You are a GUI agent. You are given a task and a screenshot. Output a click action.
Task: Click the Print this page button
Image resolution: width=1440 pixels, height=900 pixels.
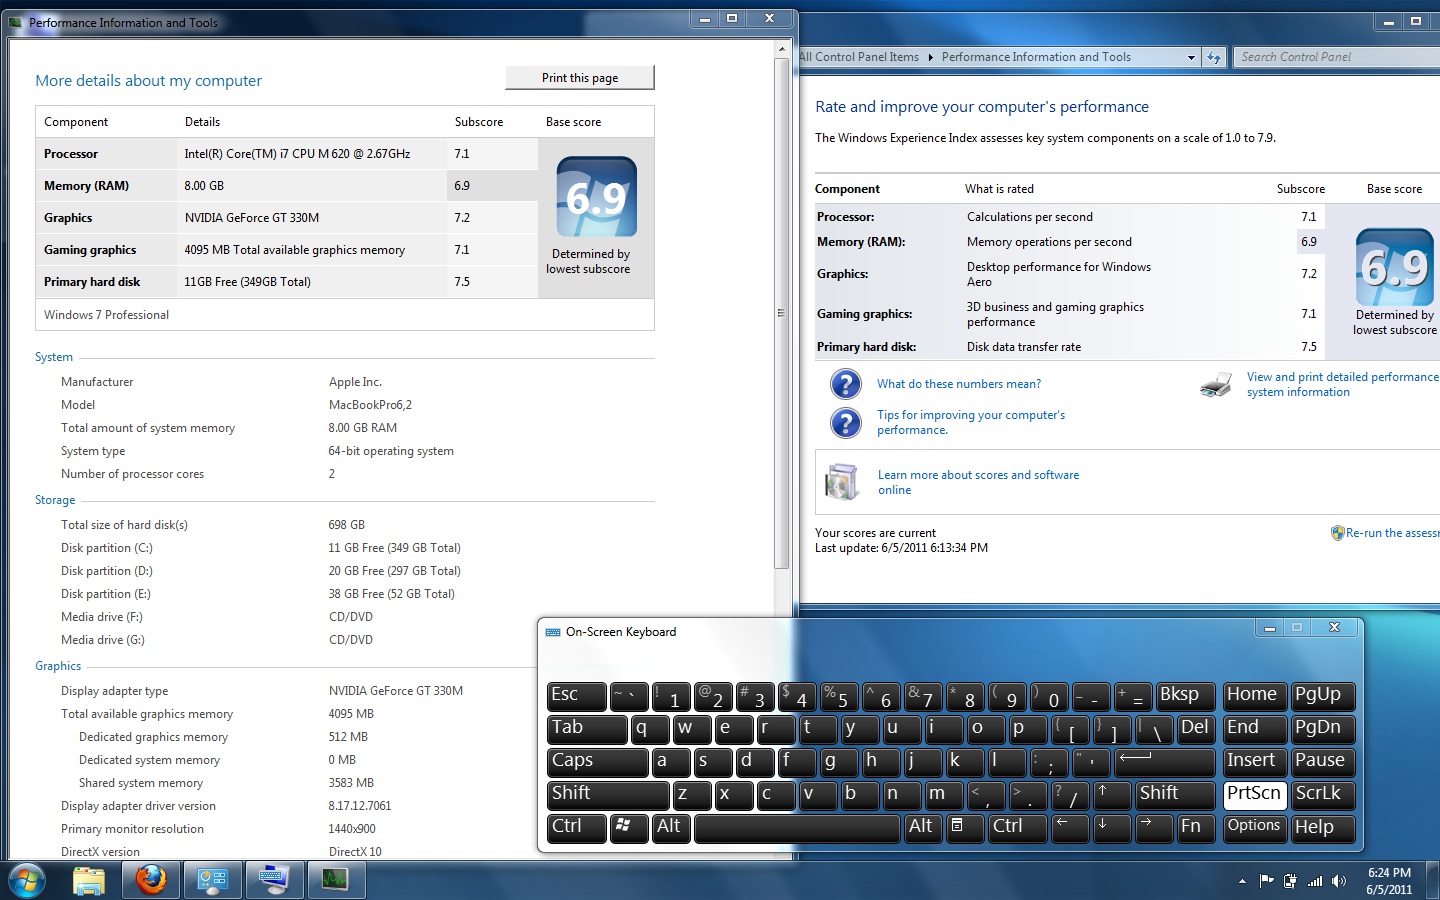[x=580, y=78]
